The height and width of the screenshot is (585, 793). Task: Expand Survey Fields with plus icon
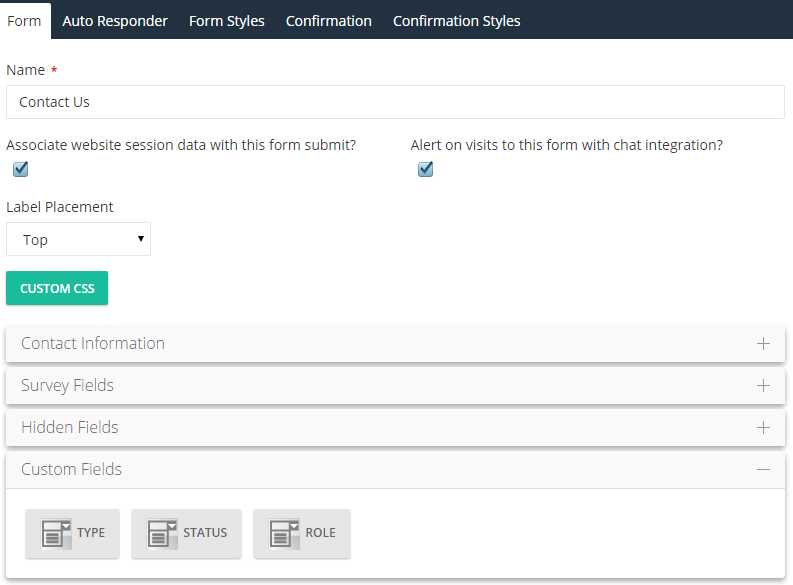[x=763, y=386]
